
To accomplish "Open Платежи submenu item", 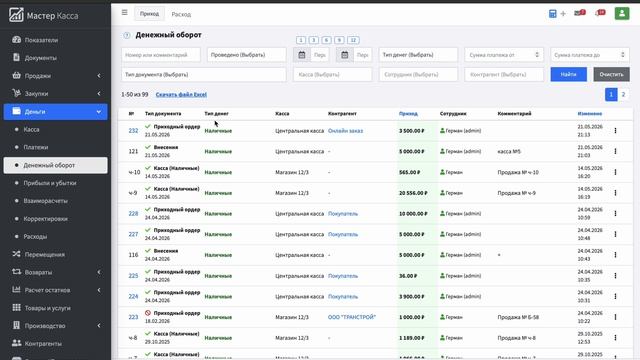I will pyautogui.click(x=56, y=147).
